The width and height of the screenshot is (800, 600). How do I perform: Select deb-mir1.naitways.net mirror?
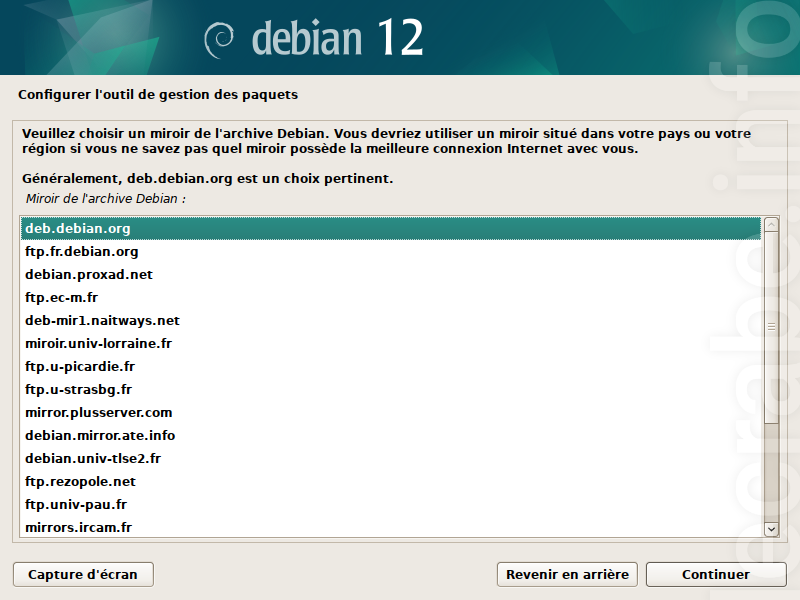coord(391,320)
